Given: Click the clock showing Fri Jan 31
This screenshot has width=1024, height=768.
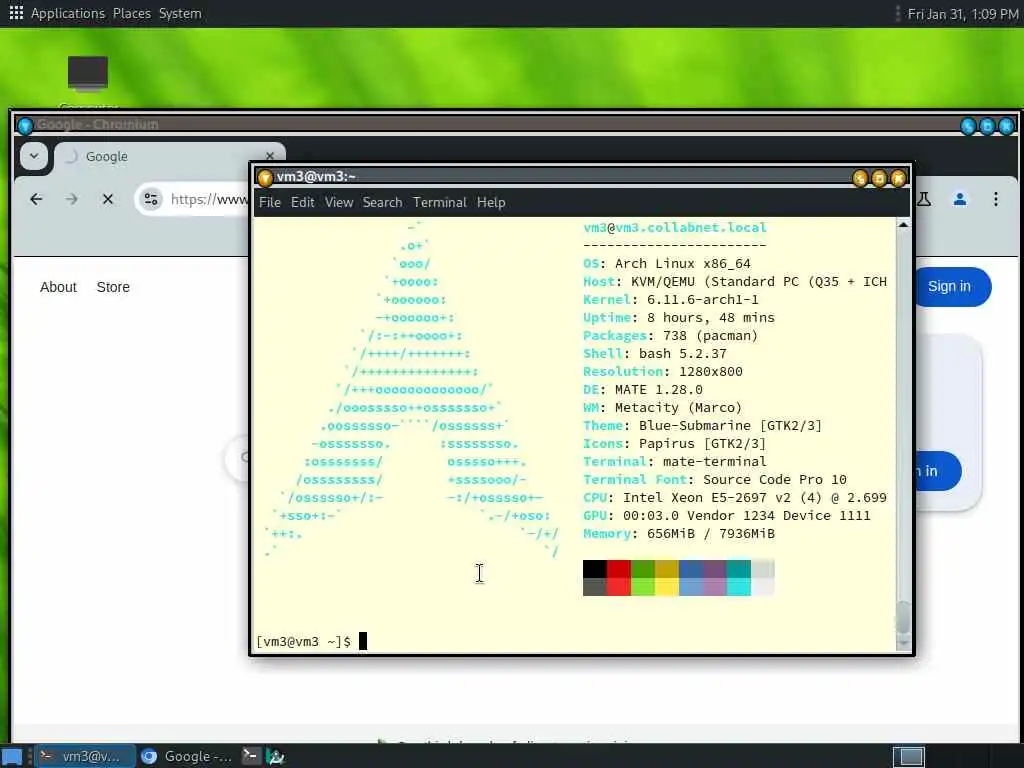Looking at the screenshot, I should click(x=963, y=14).
